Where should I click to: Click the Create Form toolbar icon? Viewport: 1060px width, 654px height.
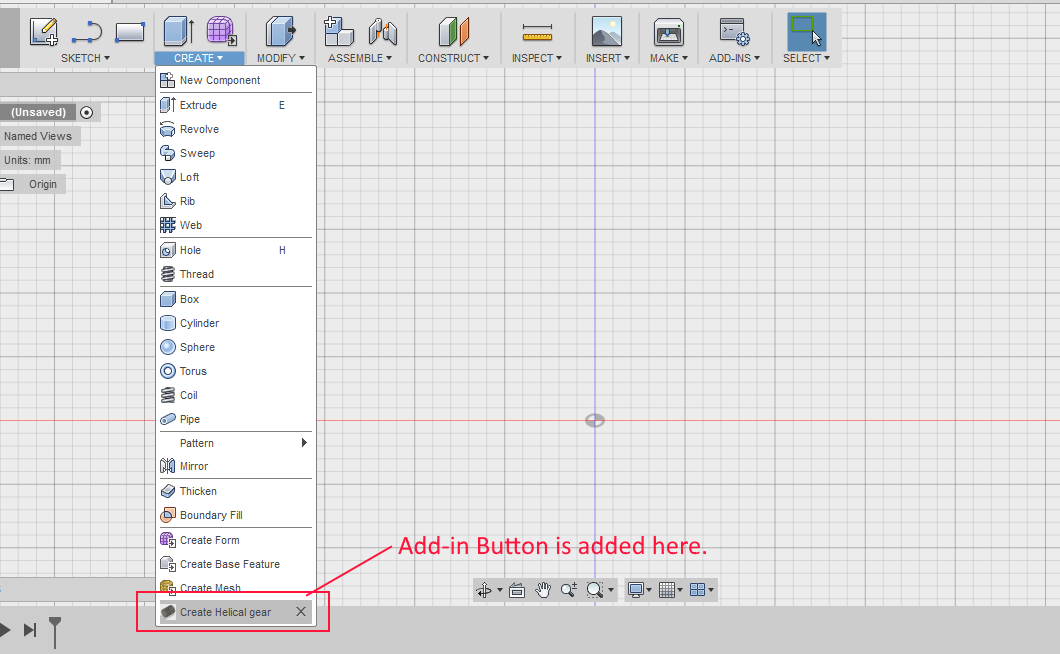pos(221,31)
